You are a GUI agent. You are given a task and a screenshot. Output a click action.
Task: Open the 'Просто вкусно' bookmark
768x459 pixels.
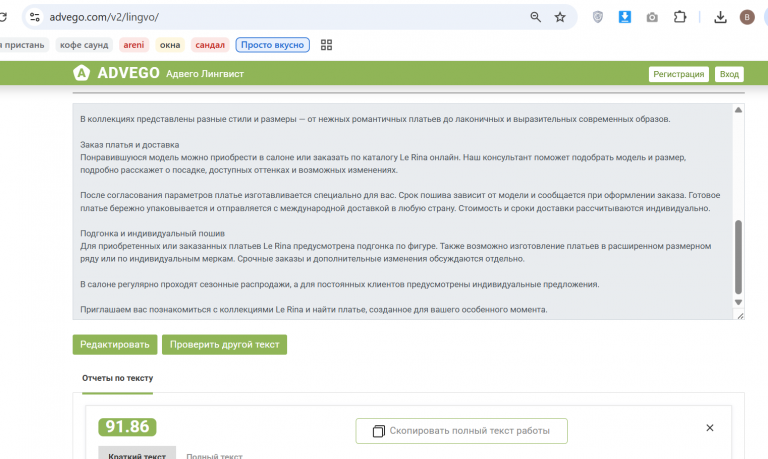[x=272, y=45]
